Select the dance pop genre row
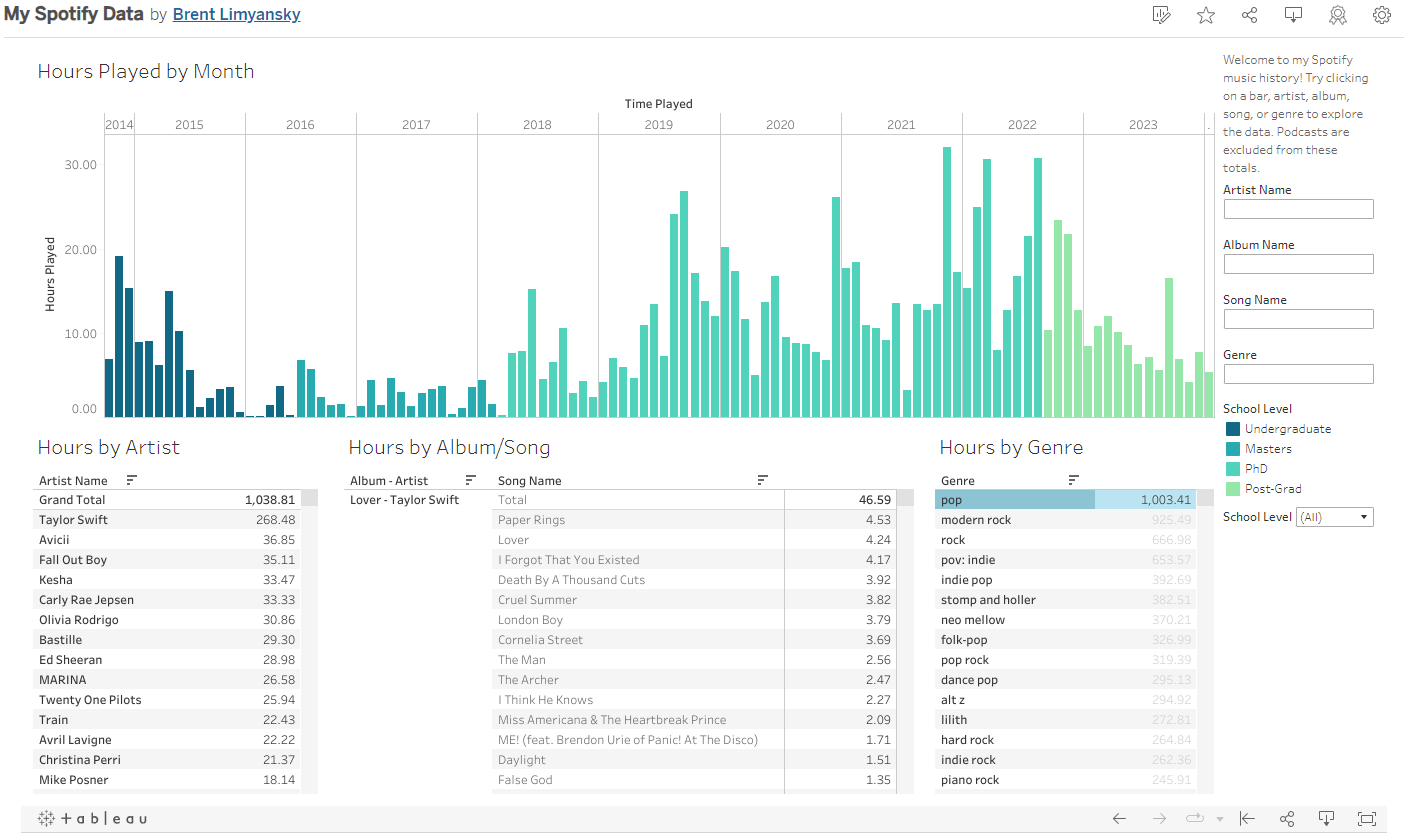The width and height of the screenshot is (1412, 840). (1065, 680)
